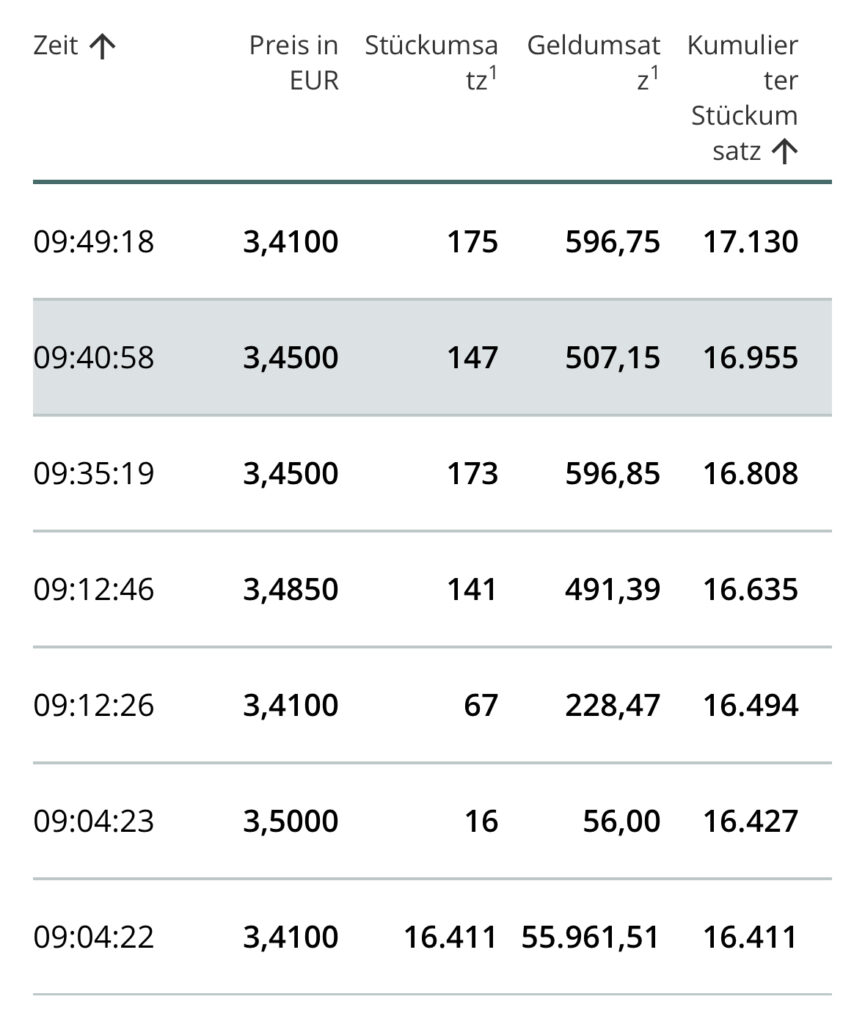This screenshot has height=1024, width=865.
Task: Select the 09:04:22 time entry
Action: [94, 937]
